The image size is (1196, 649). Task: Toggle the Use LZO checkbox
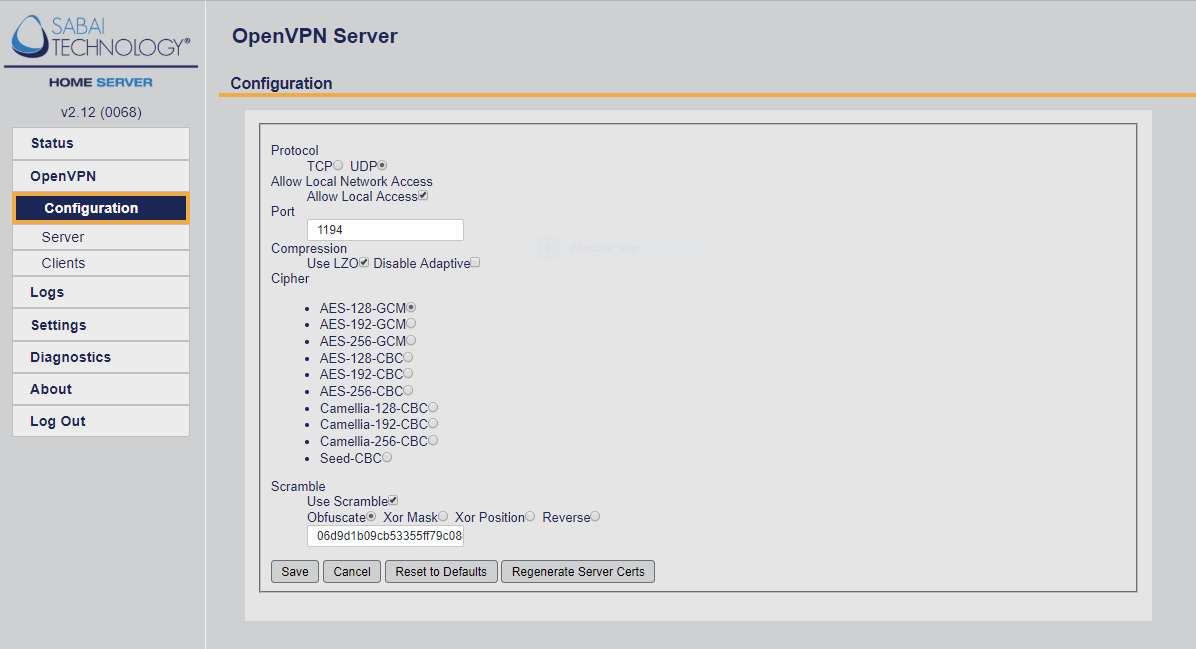(364, 262)
